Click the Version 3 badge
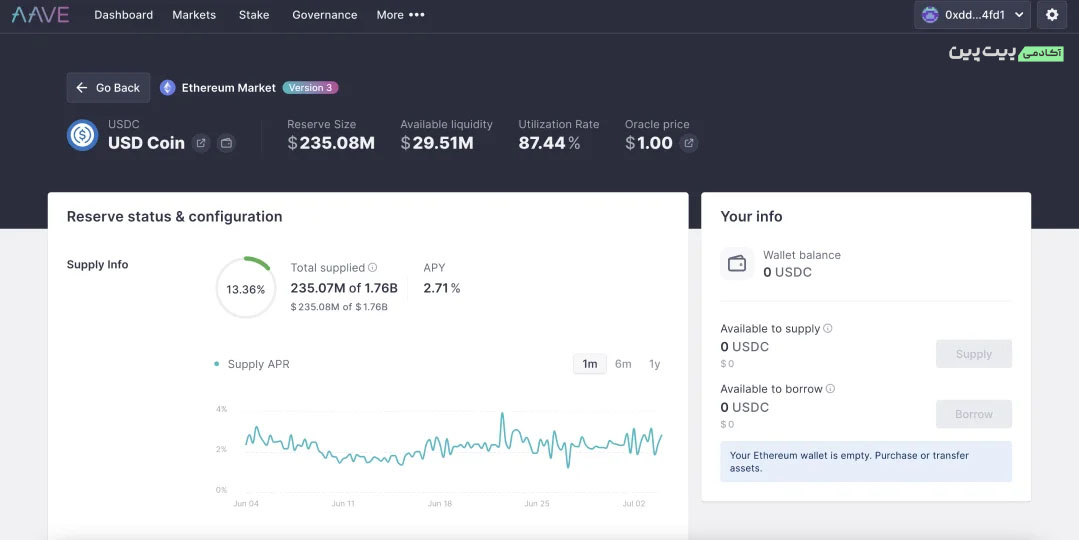 pyautogui.click(x=310, y=87)
